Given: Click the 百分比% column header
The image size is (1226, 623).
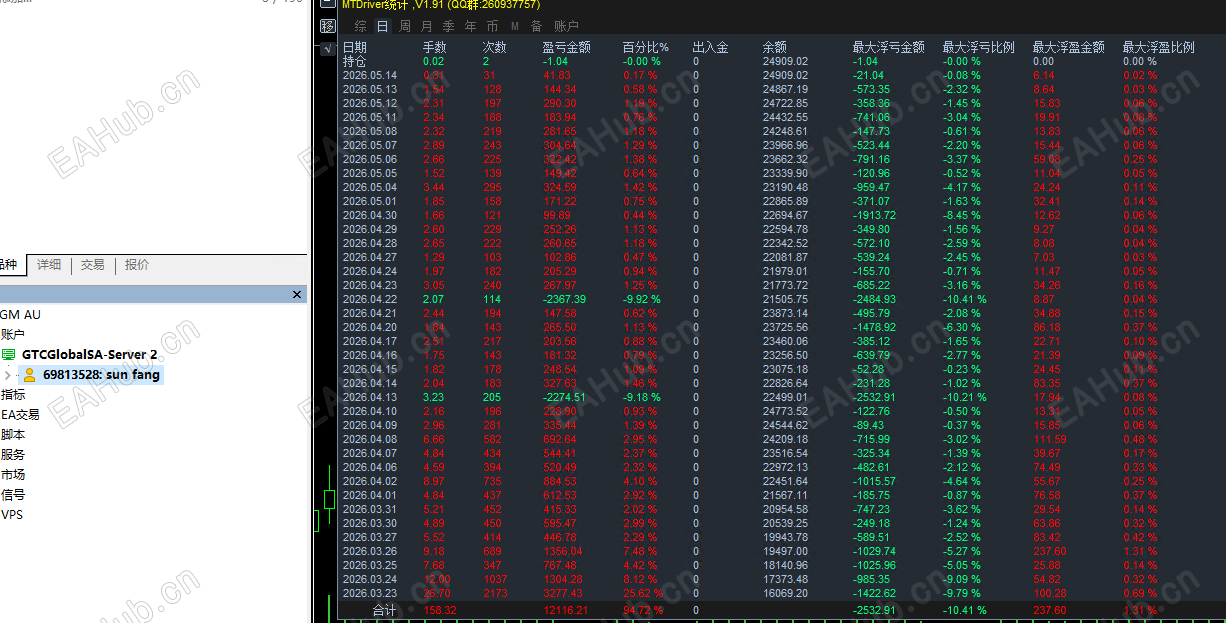Looking at the screenshot, I should point(646,47).
